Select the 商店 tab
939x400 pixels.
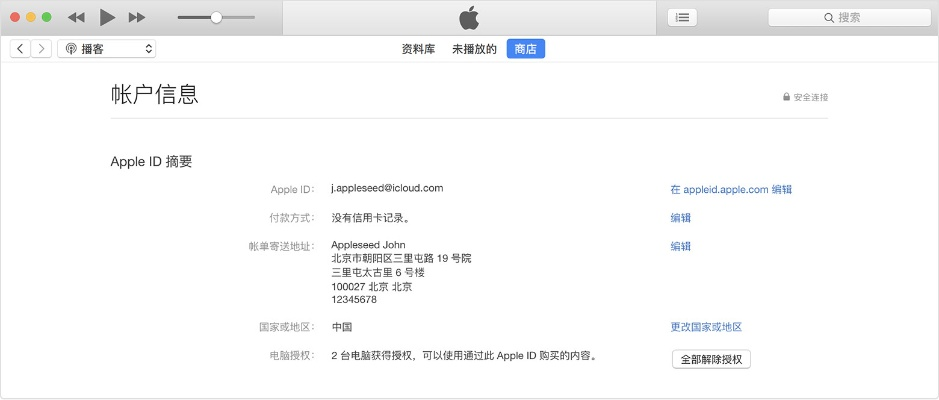(x=526, y=49)
